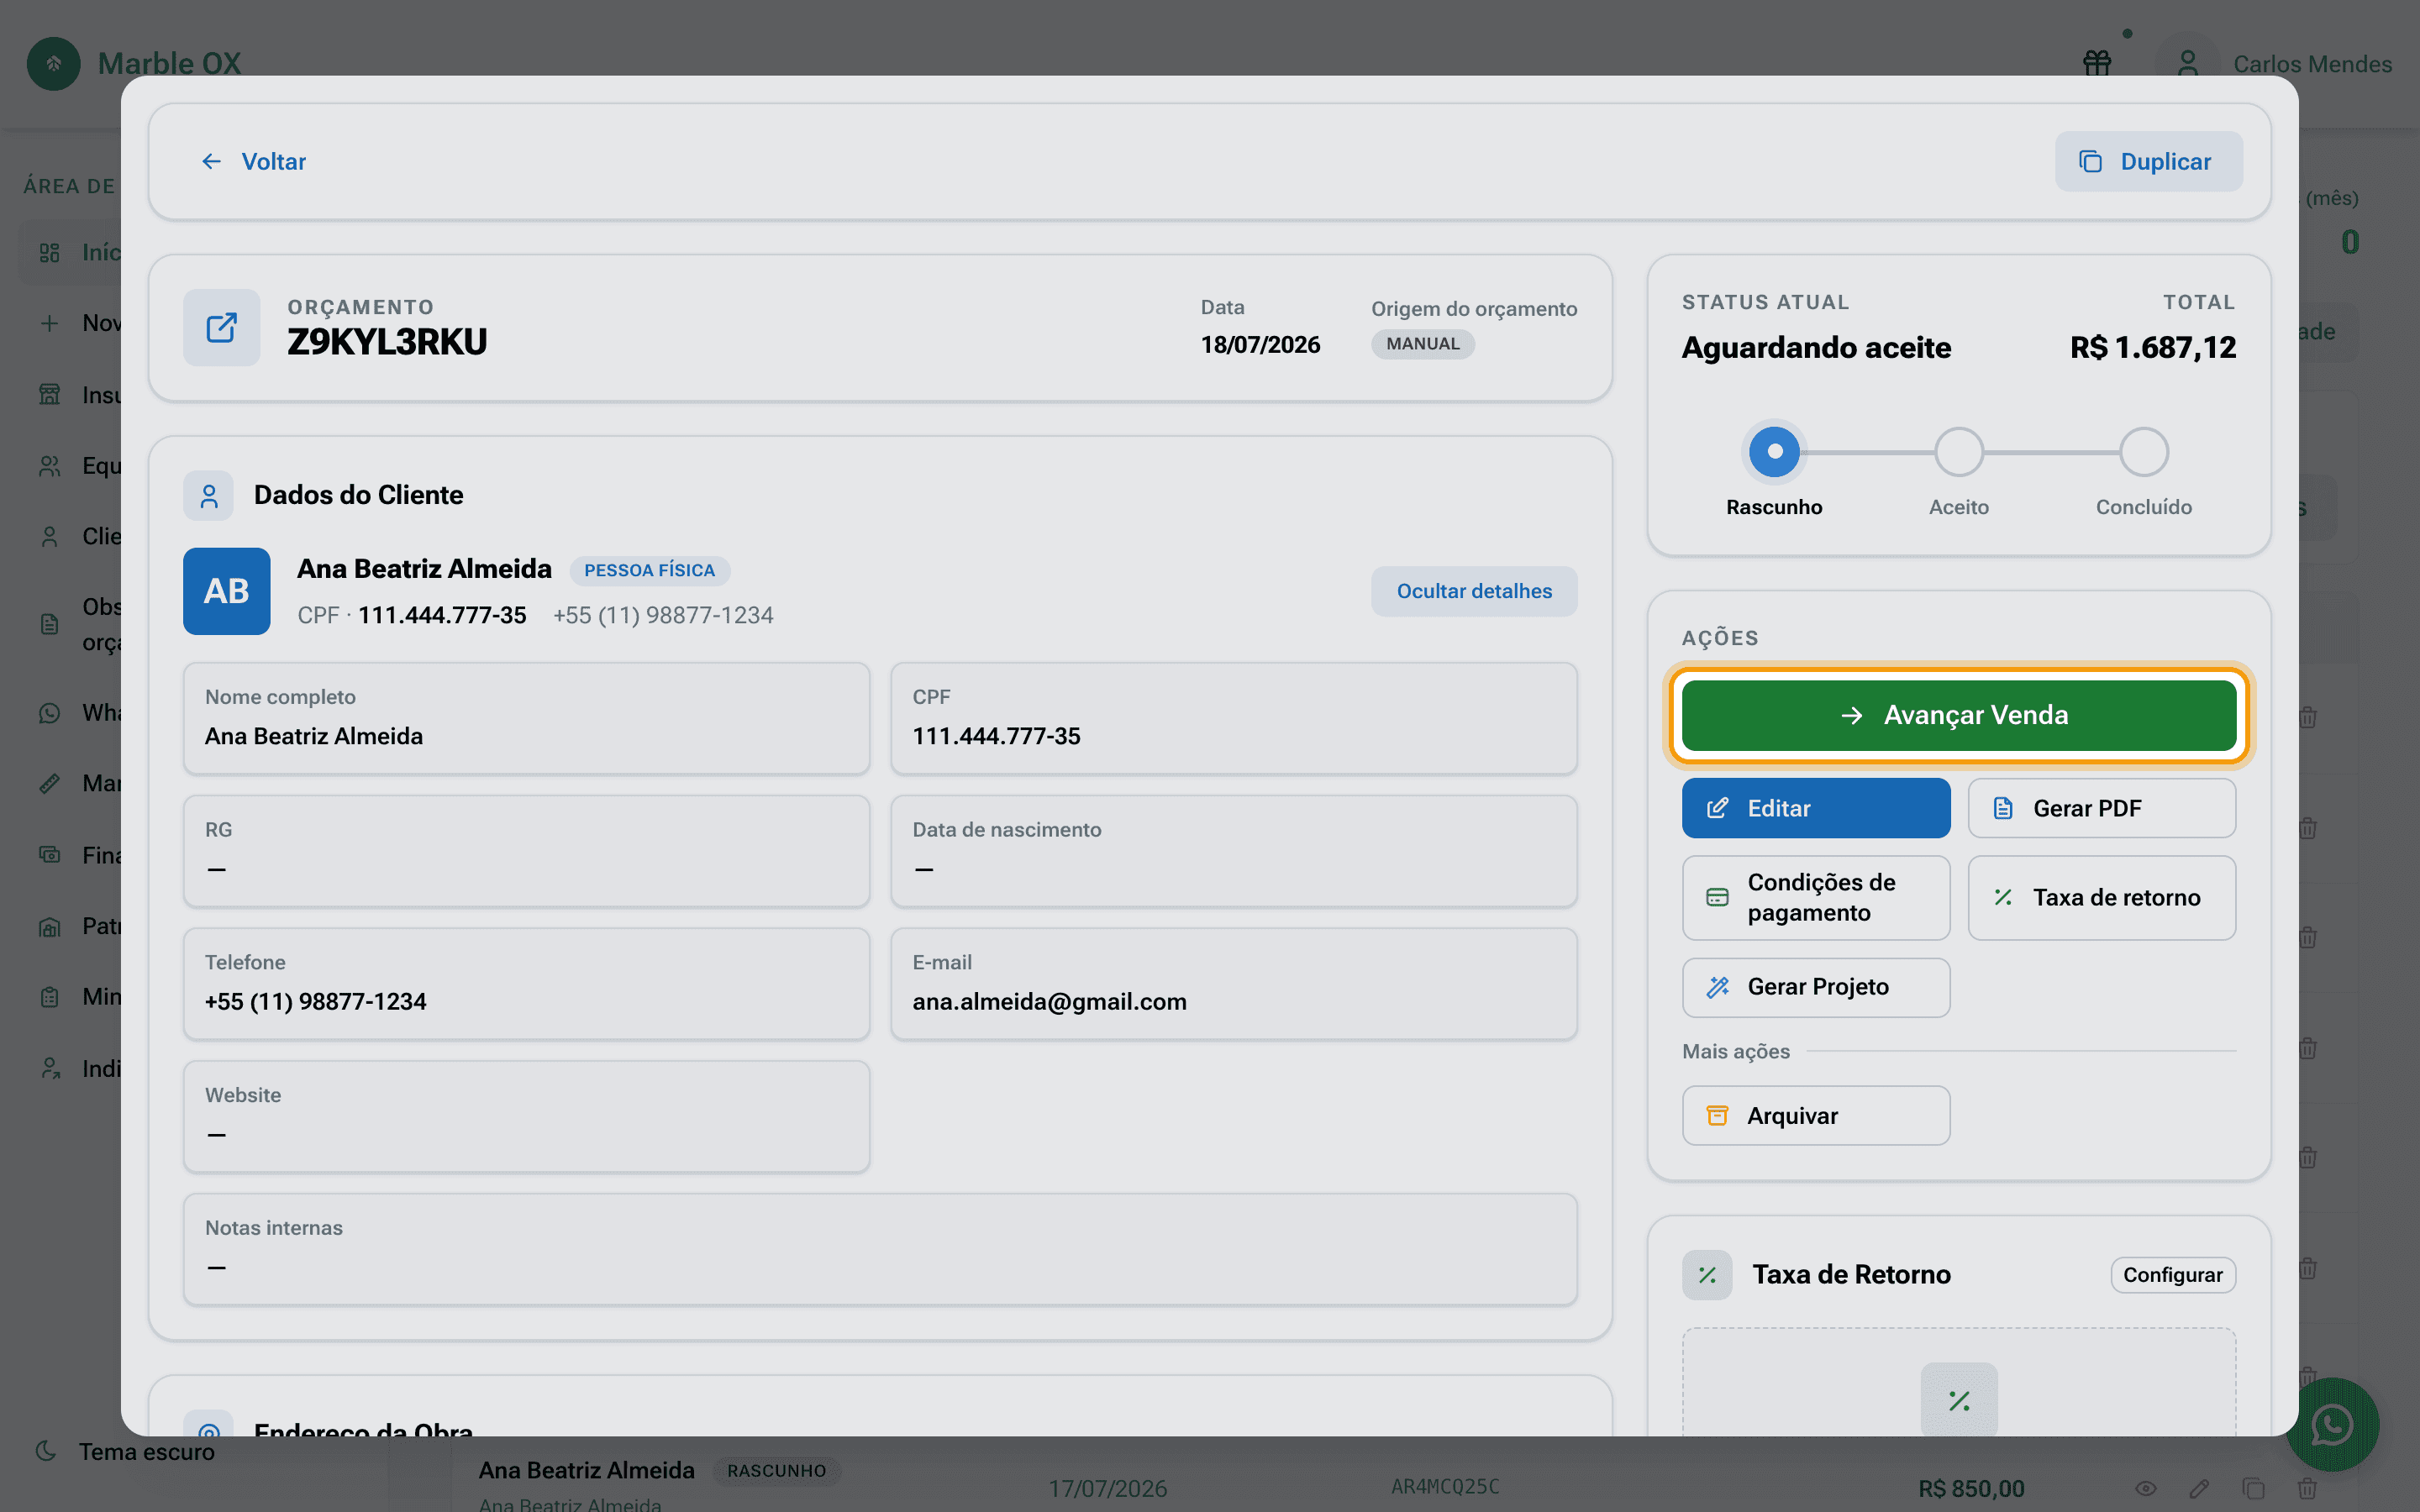The height and width of the screenshot is (1512, 2420).
Task: Click the Nome completo field
Action: coord(526,718)
